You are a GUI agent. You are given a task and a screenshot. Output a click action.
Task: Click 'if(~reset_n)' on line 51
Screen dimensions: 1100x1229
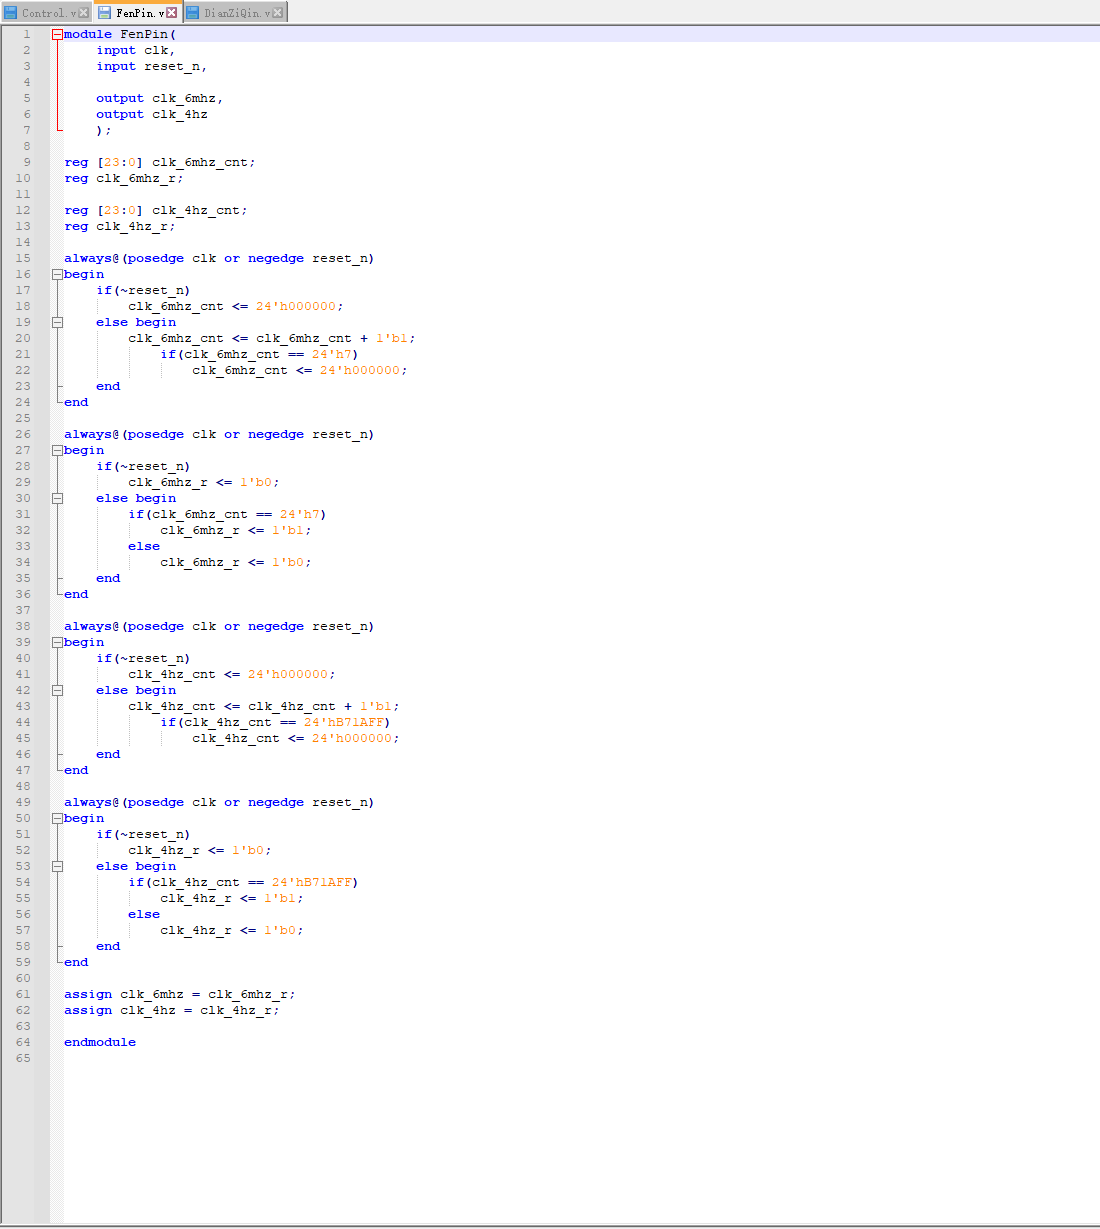143,834
